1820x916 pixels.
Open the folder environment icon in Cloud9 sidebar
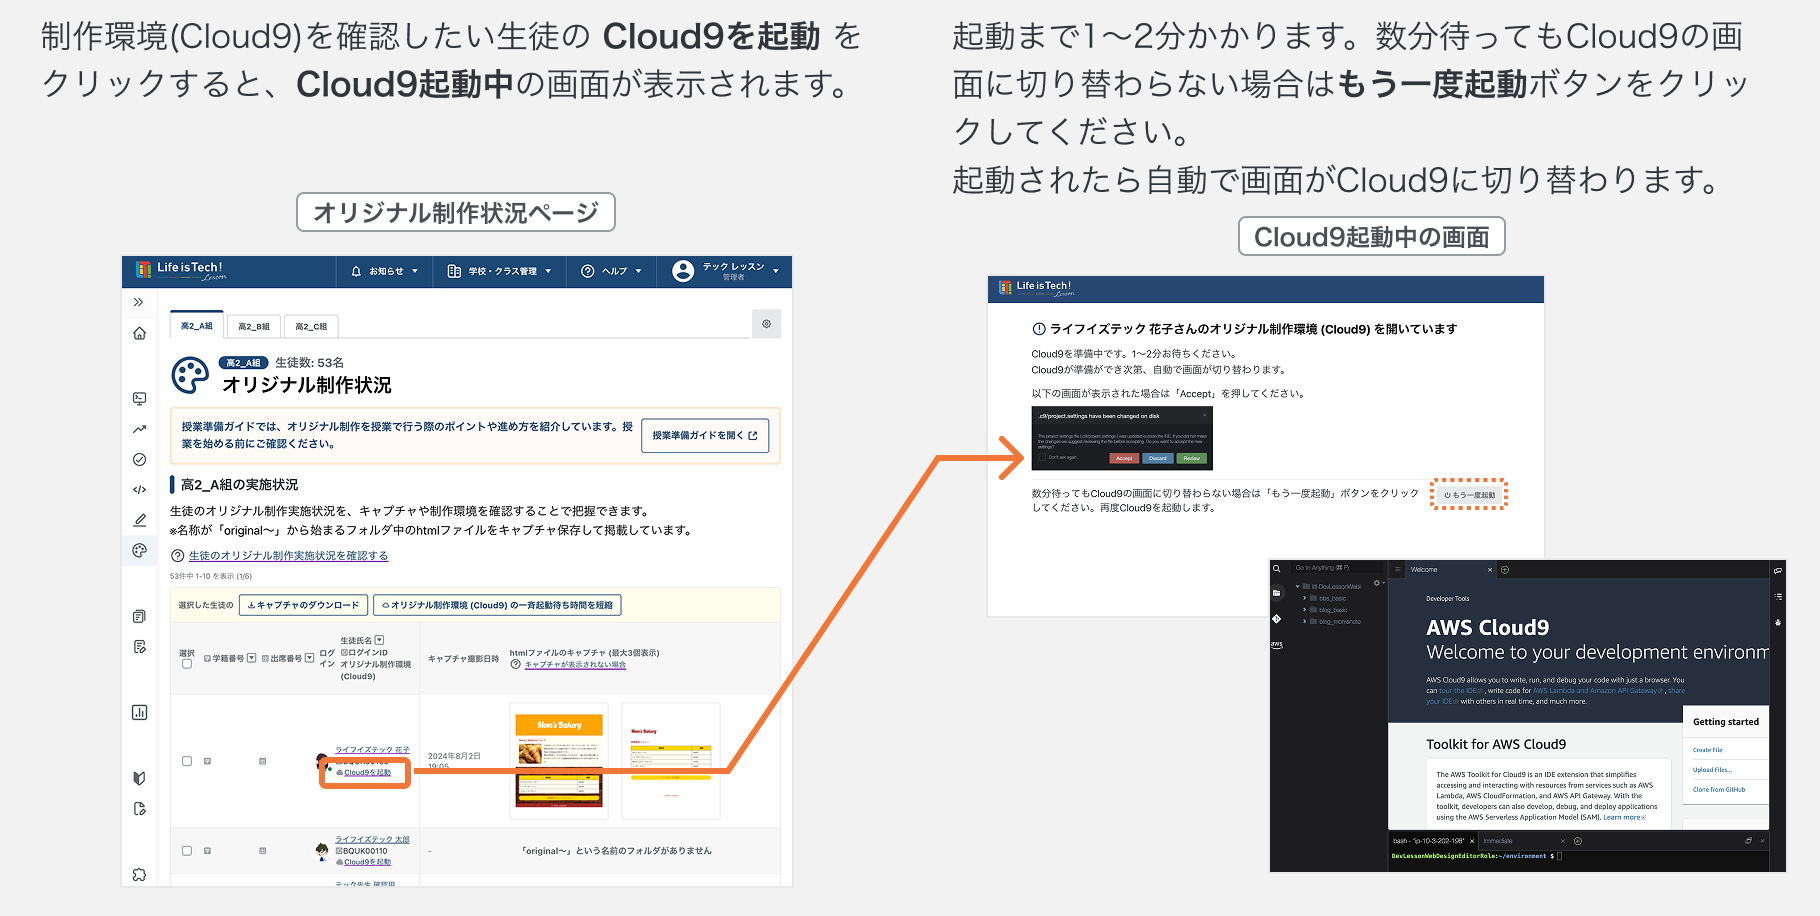pyautogui.click(x=1277, y=593)
